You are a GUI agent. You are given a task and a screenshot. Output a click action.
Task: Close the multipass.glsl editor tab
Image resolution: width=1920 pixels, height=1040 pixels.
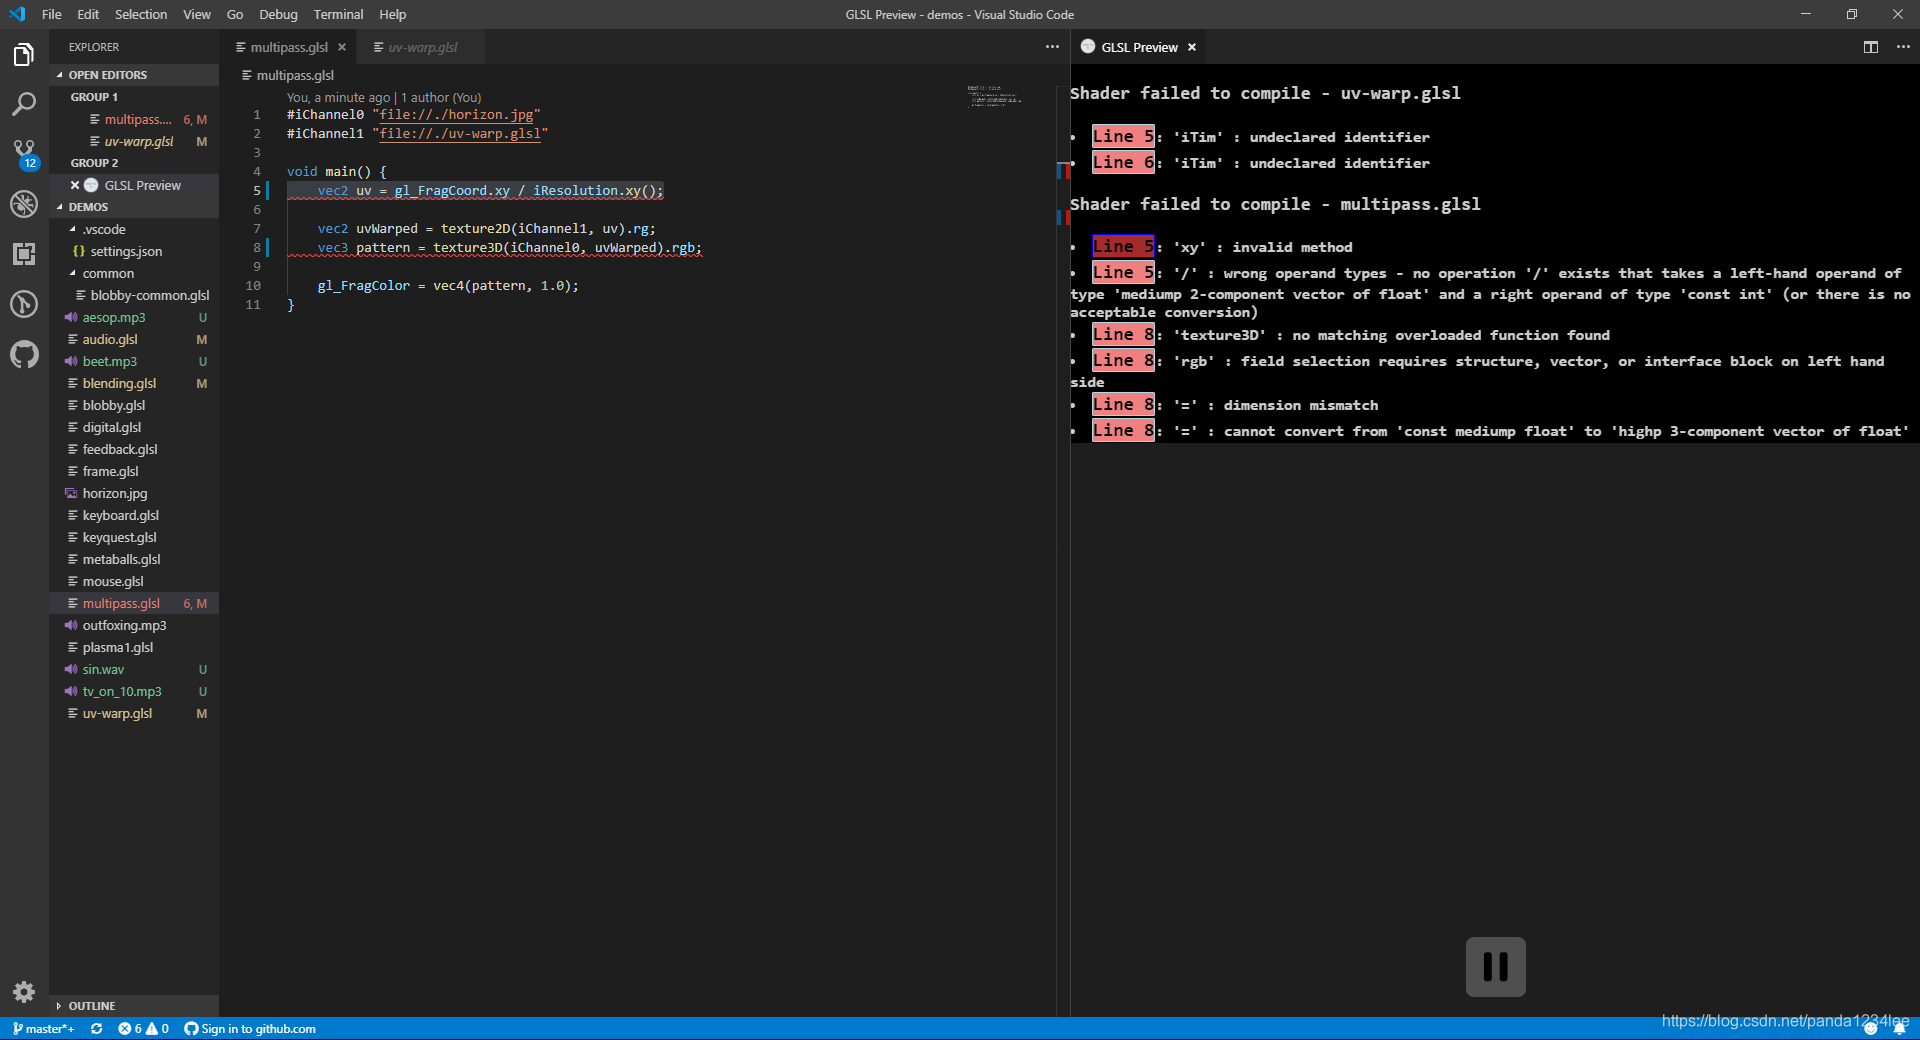[342, 47]
